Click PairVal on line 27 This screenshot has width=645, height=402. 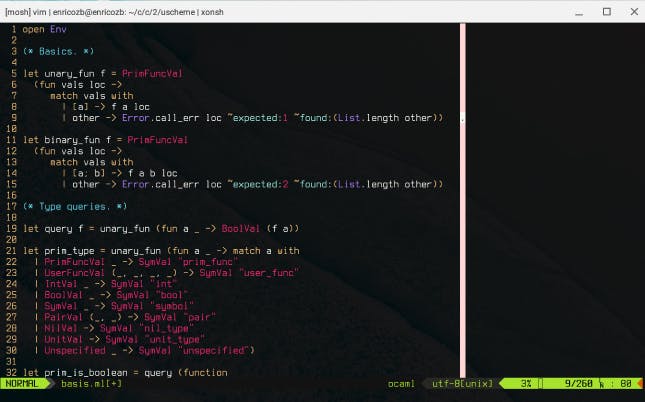click(64, 318)
